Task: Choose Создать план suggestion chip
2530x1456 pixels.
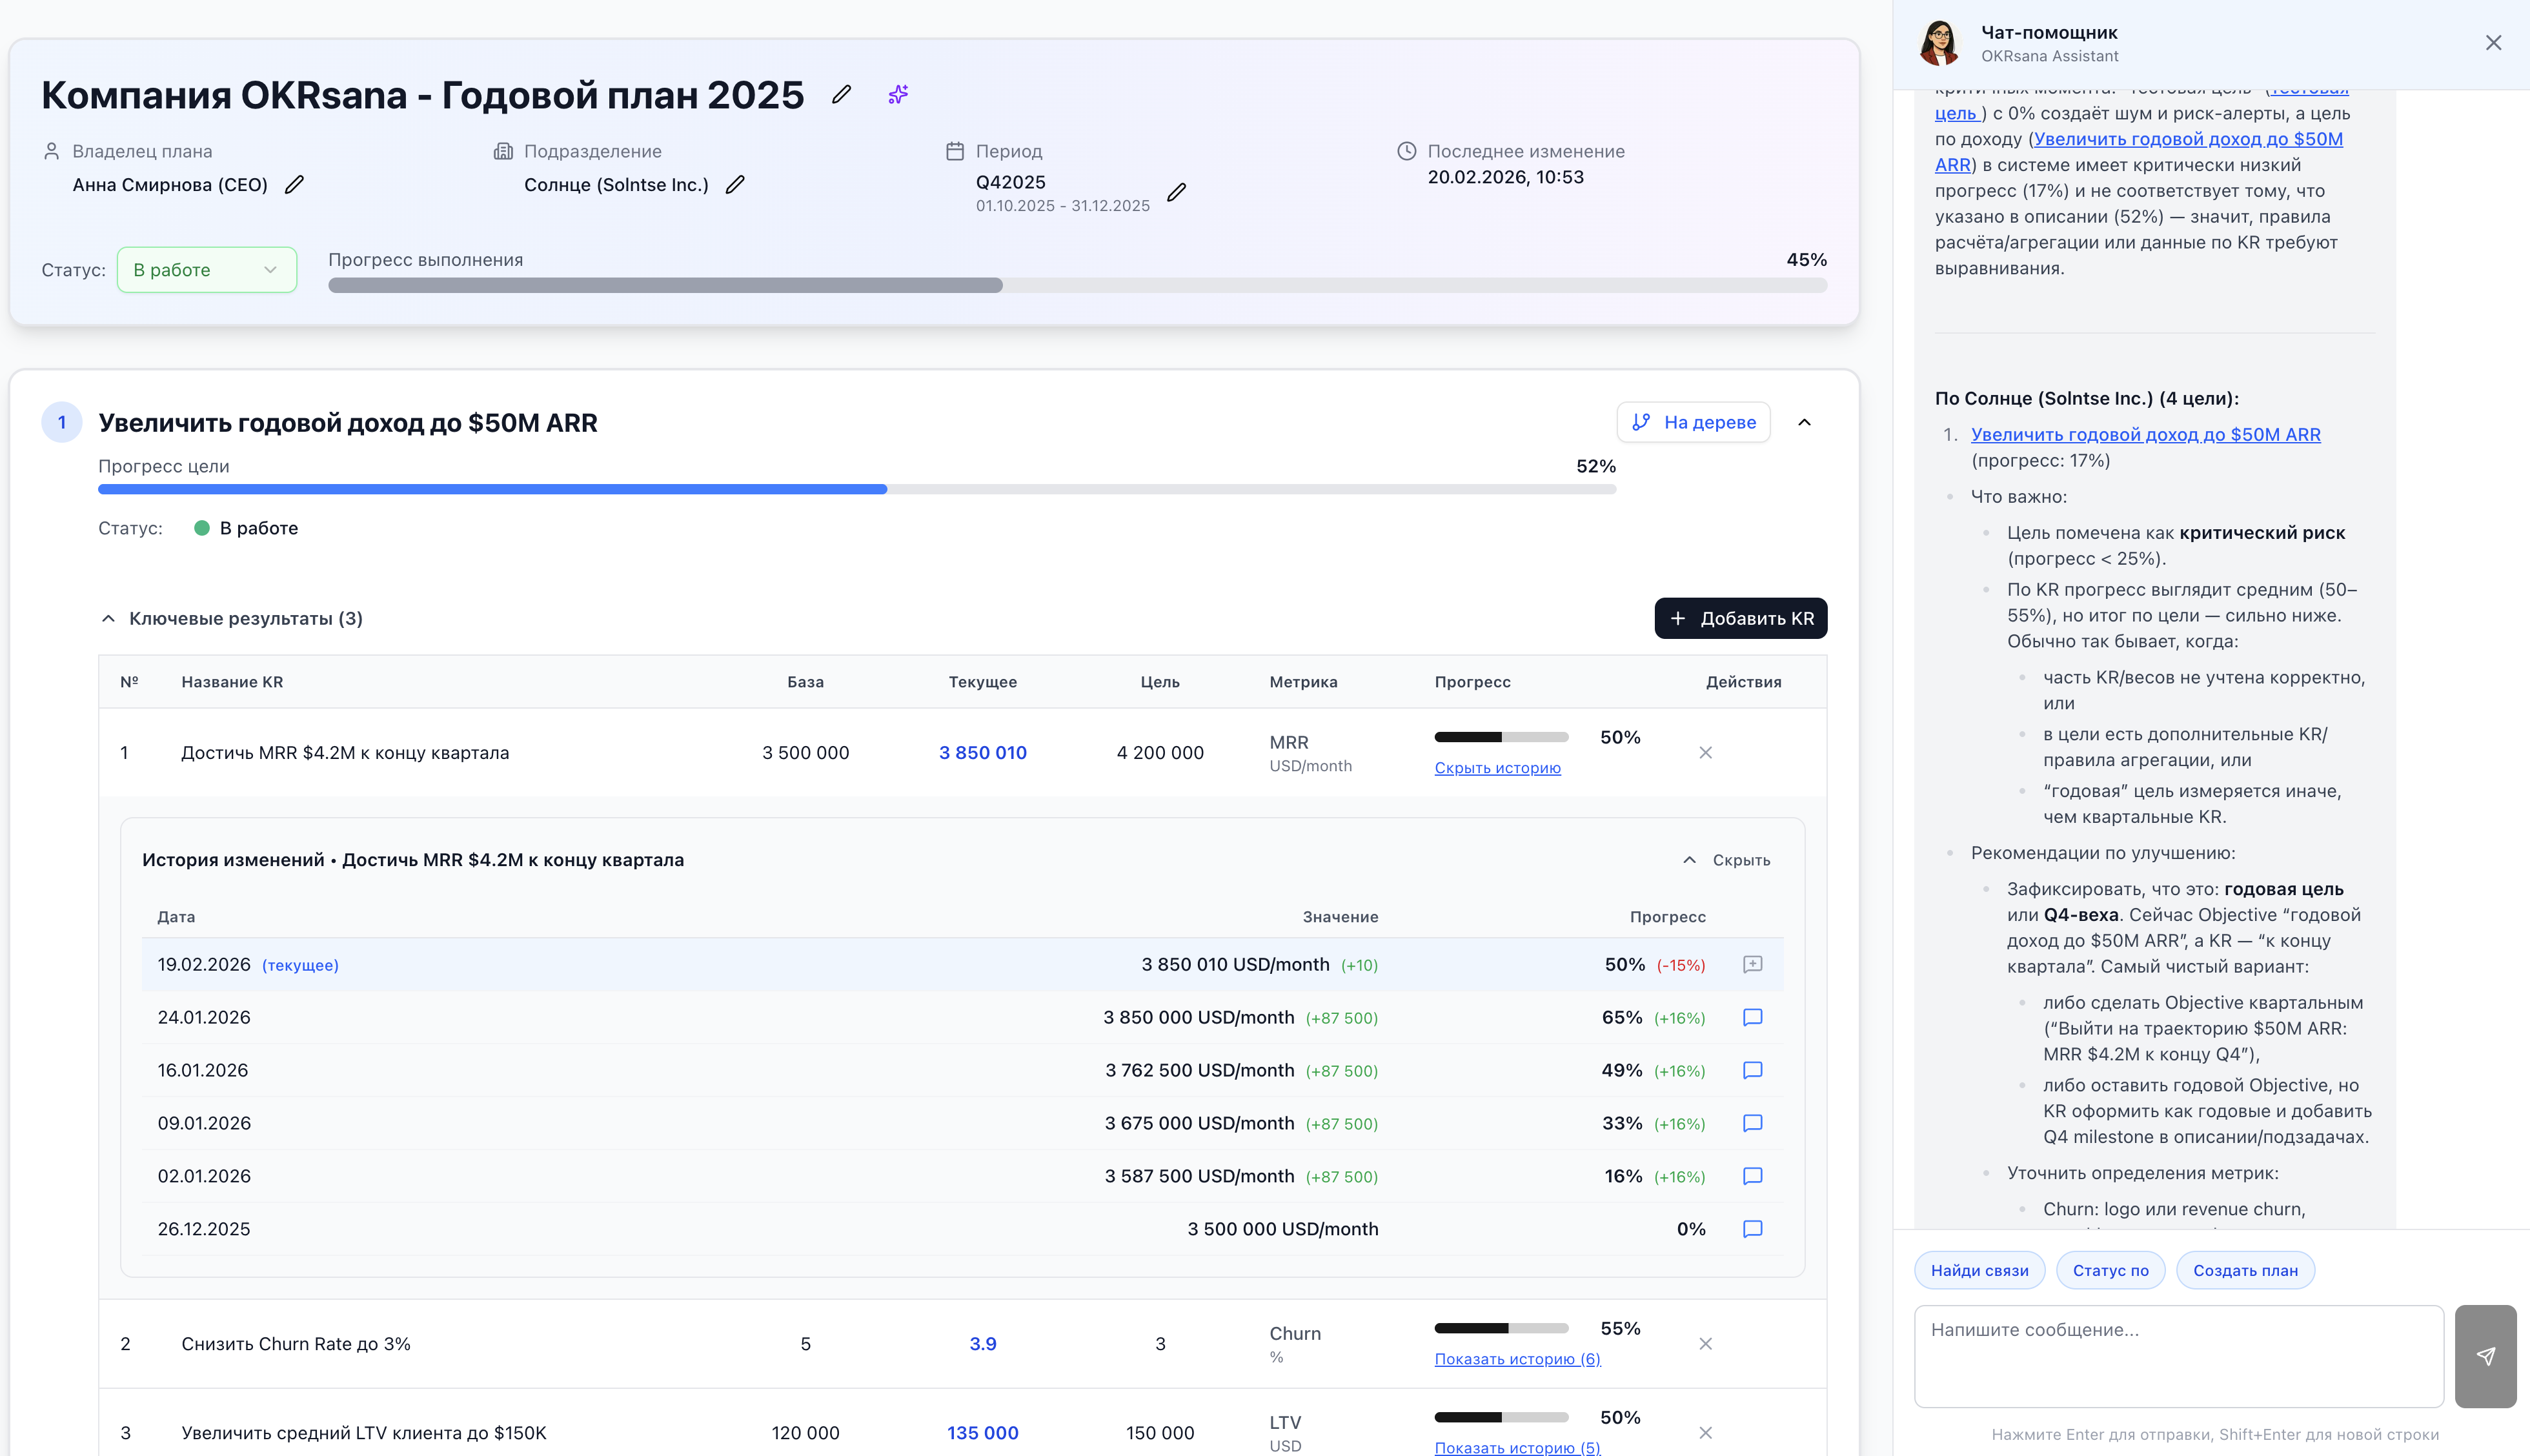Action: point(2244,1271)
